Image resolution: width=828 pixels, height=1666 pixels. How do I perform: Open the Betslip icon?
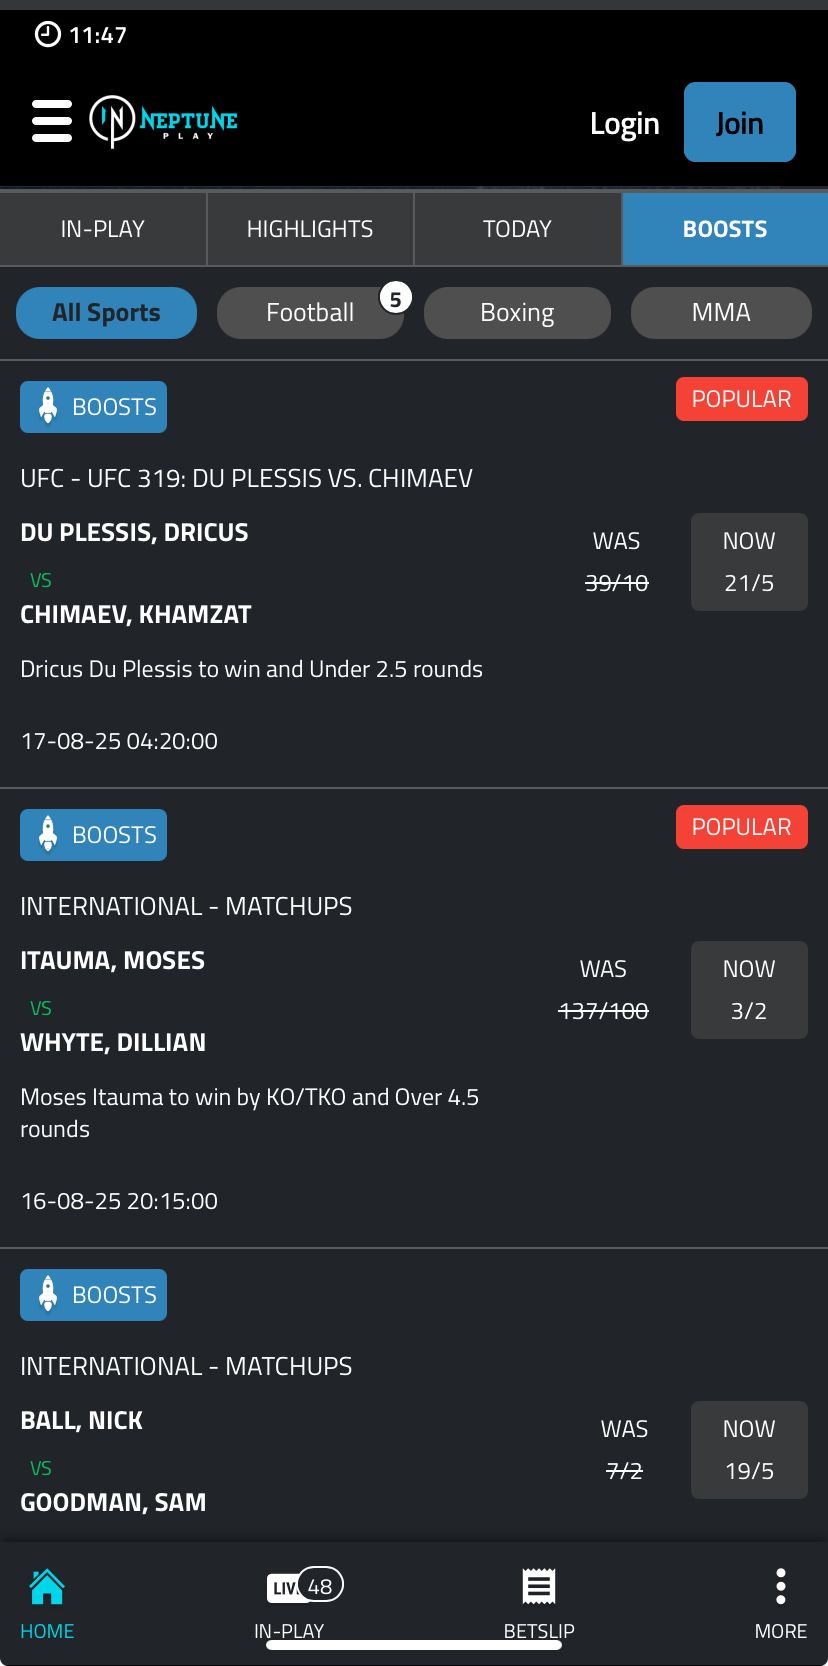coord(539,1604)
